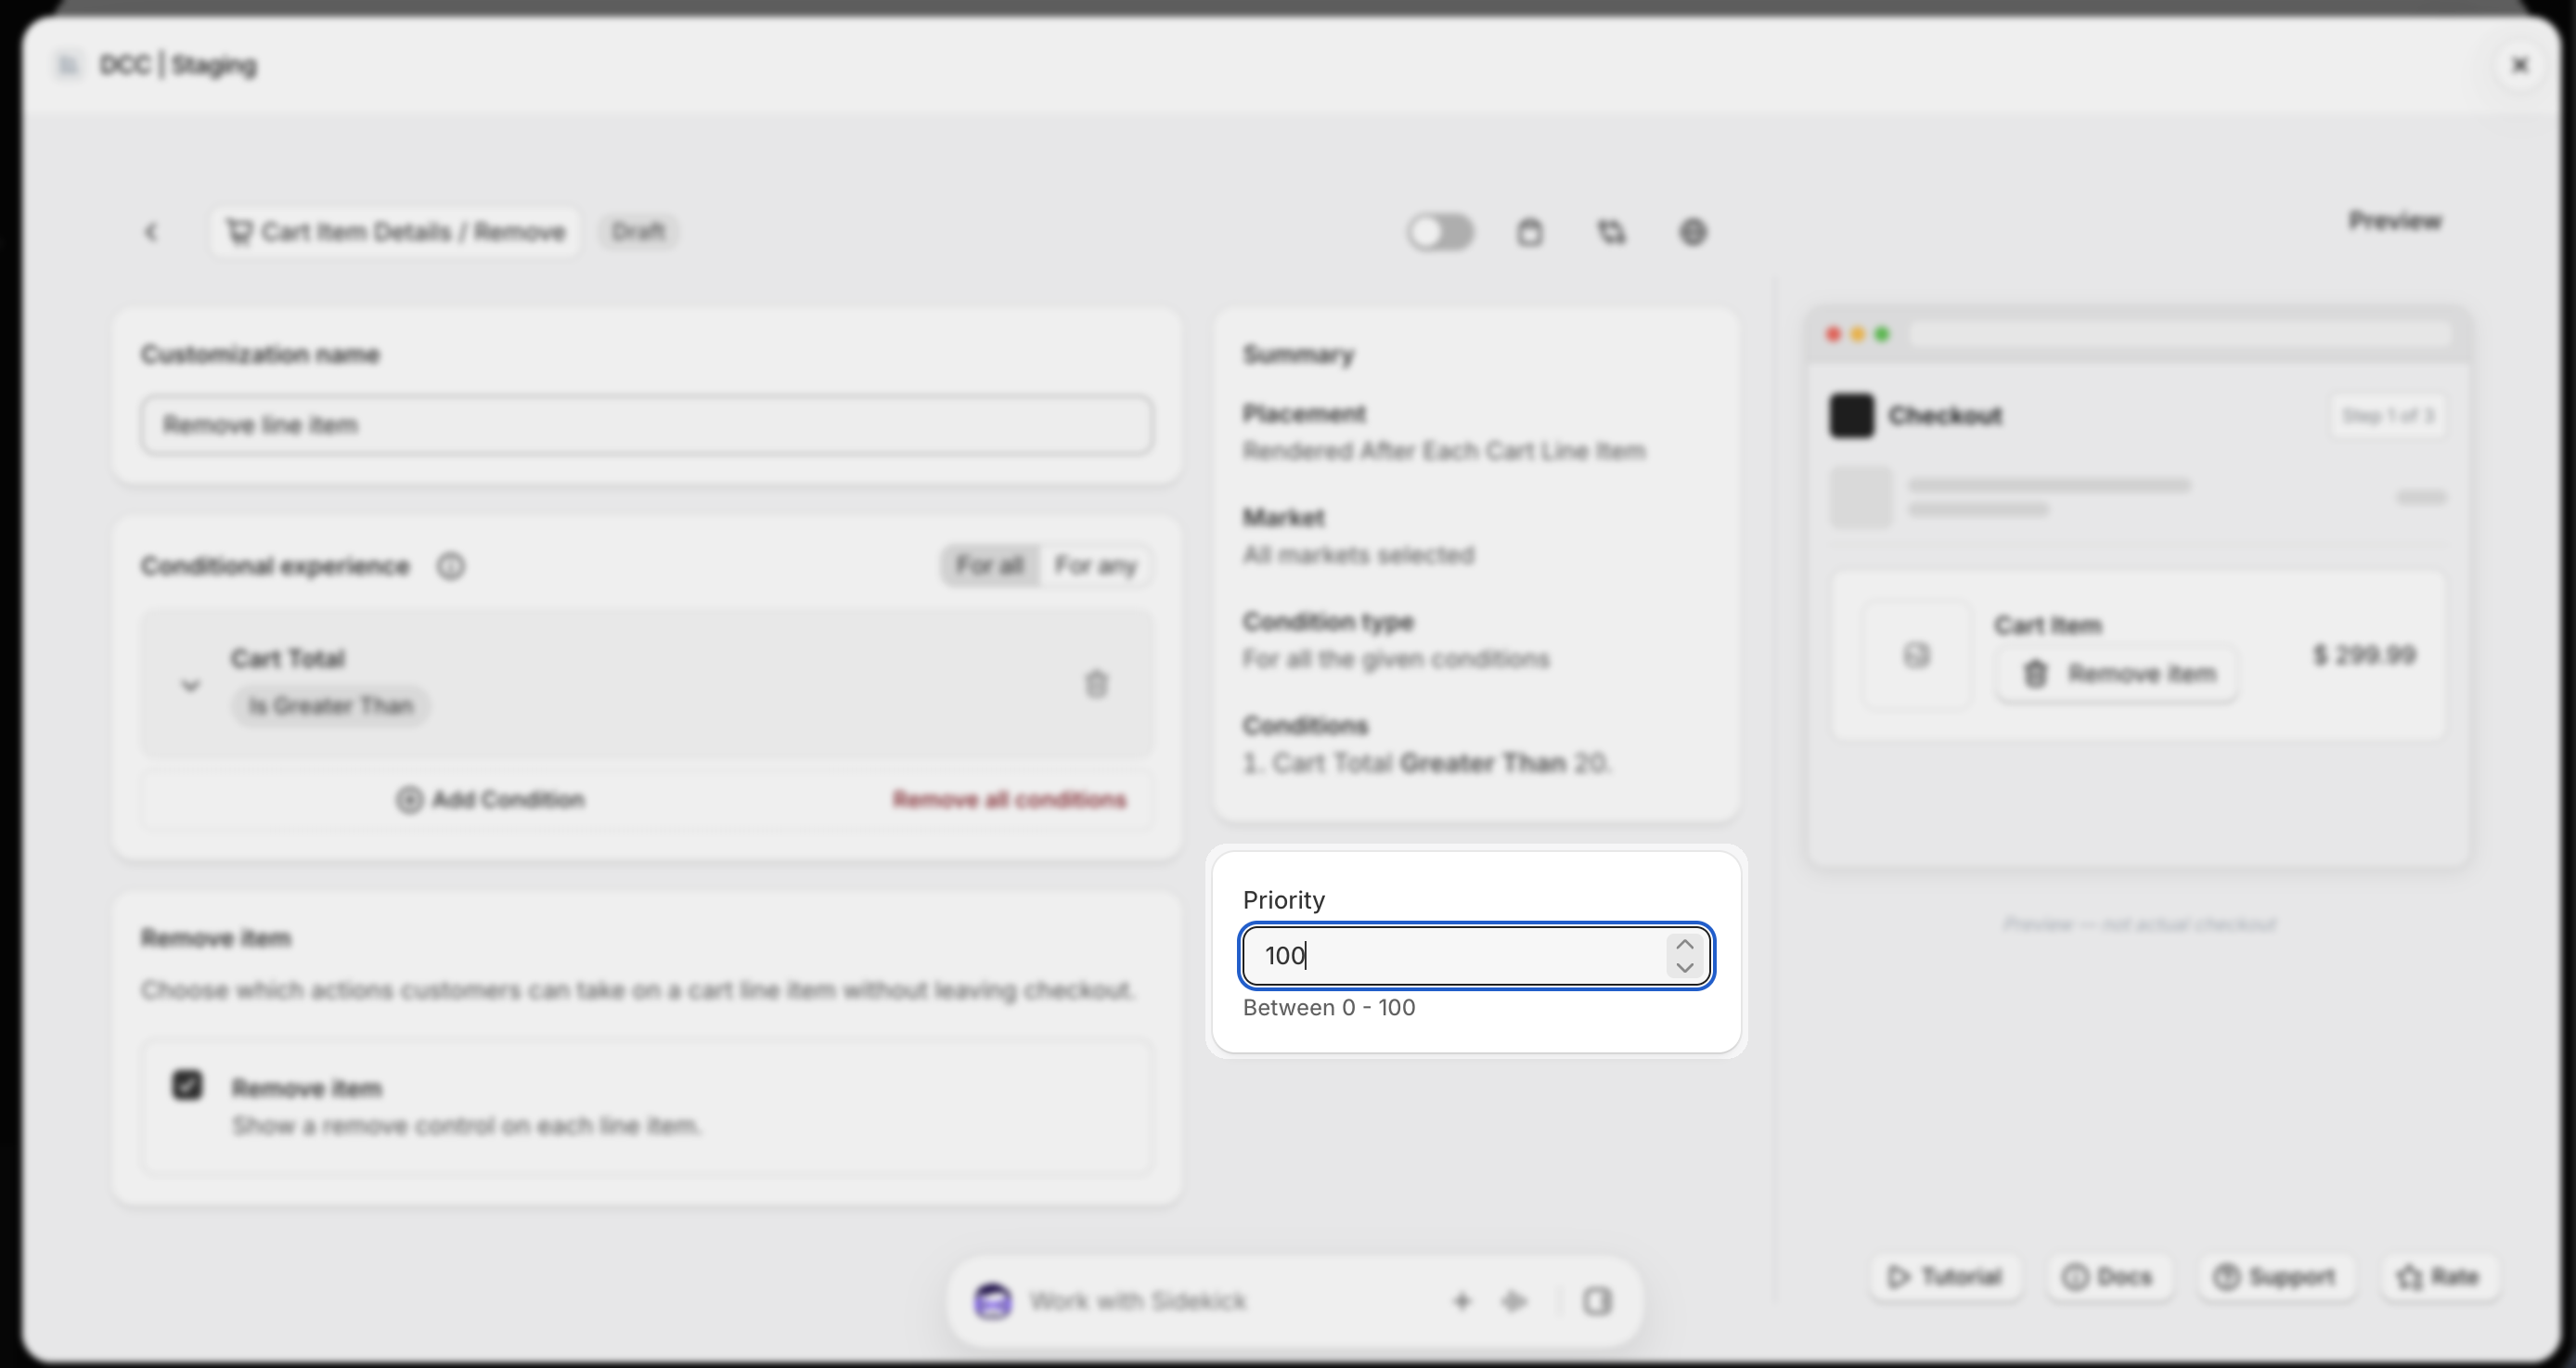Click the Sidekick avatar icon

[993, 1302]
